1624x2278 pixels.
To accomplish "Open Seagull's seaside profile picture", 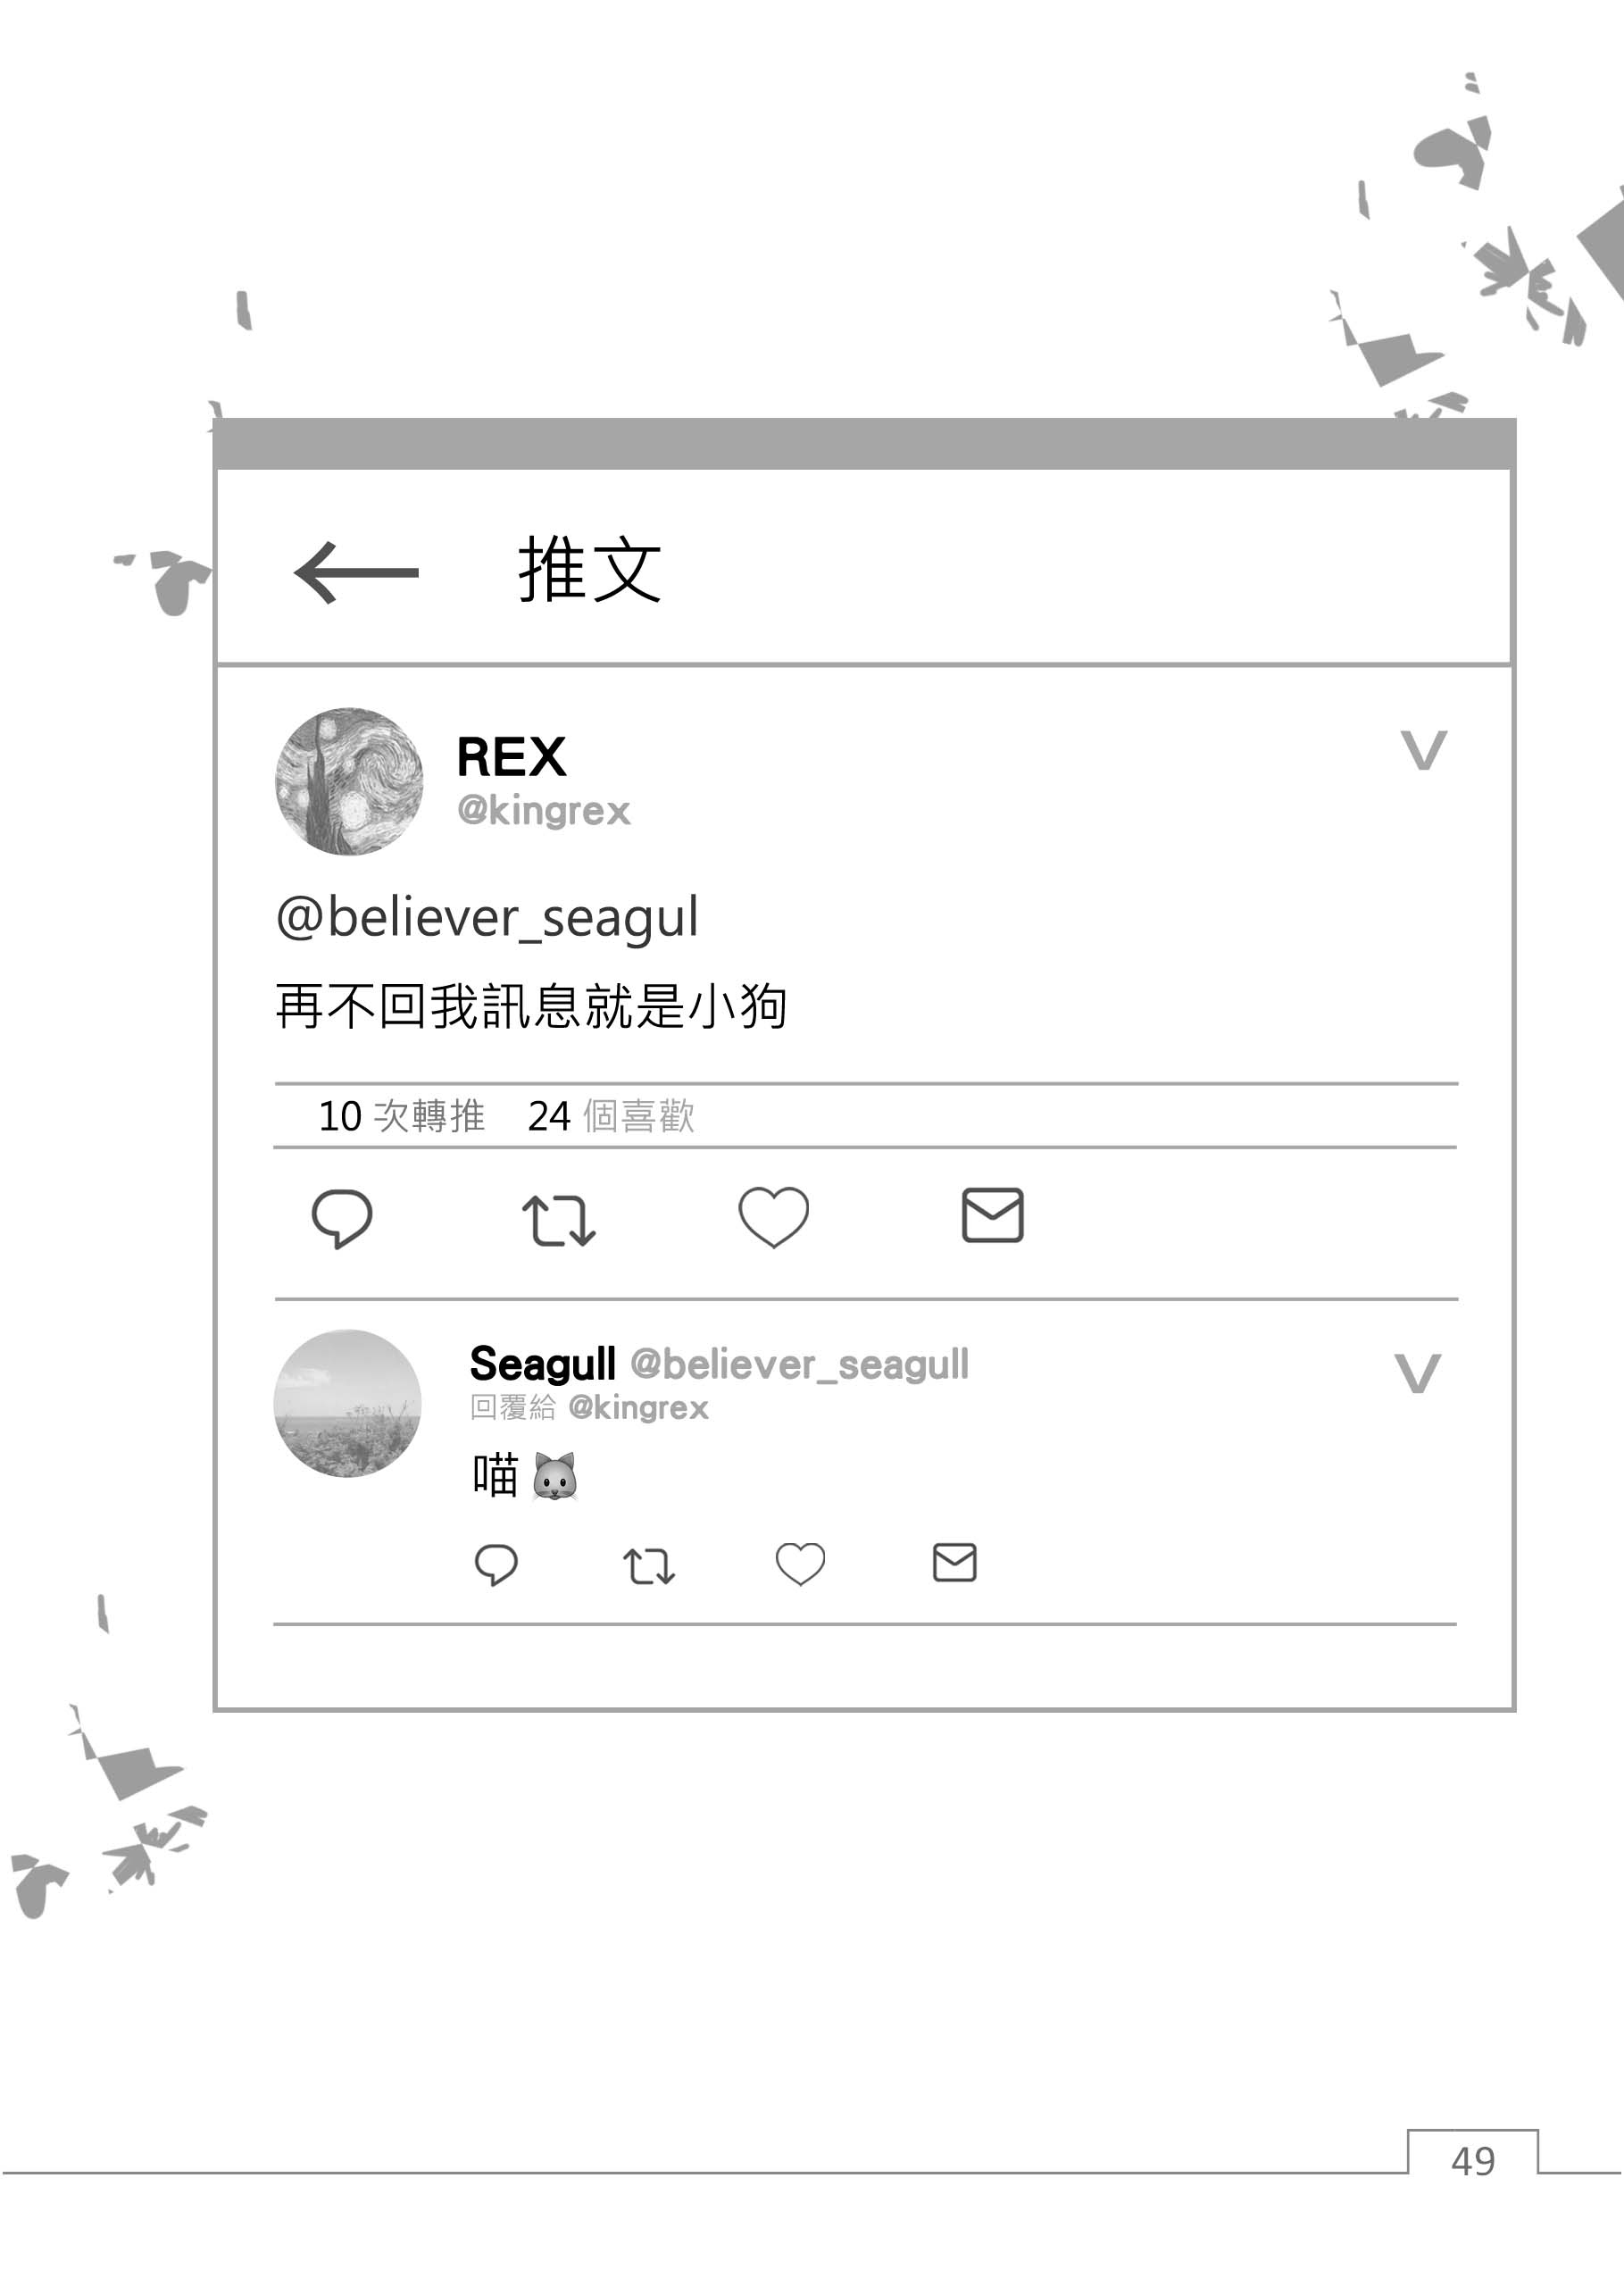I will pyautogui.click(x=347, y=1403).
